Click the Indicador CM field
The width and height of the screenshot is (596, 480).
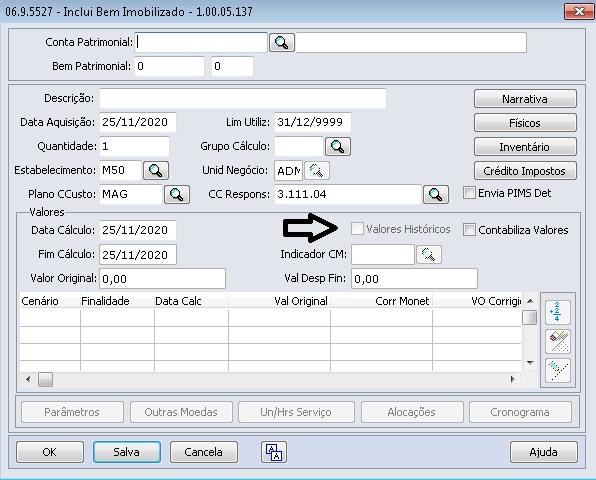[383, 254]
